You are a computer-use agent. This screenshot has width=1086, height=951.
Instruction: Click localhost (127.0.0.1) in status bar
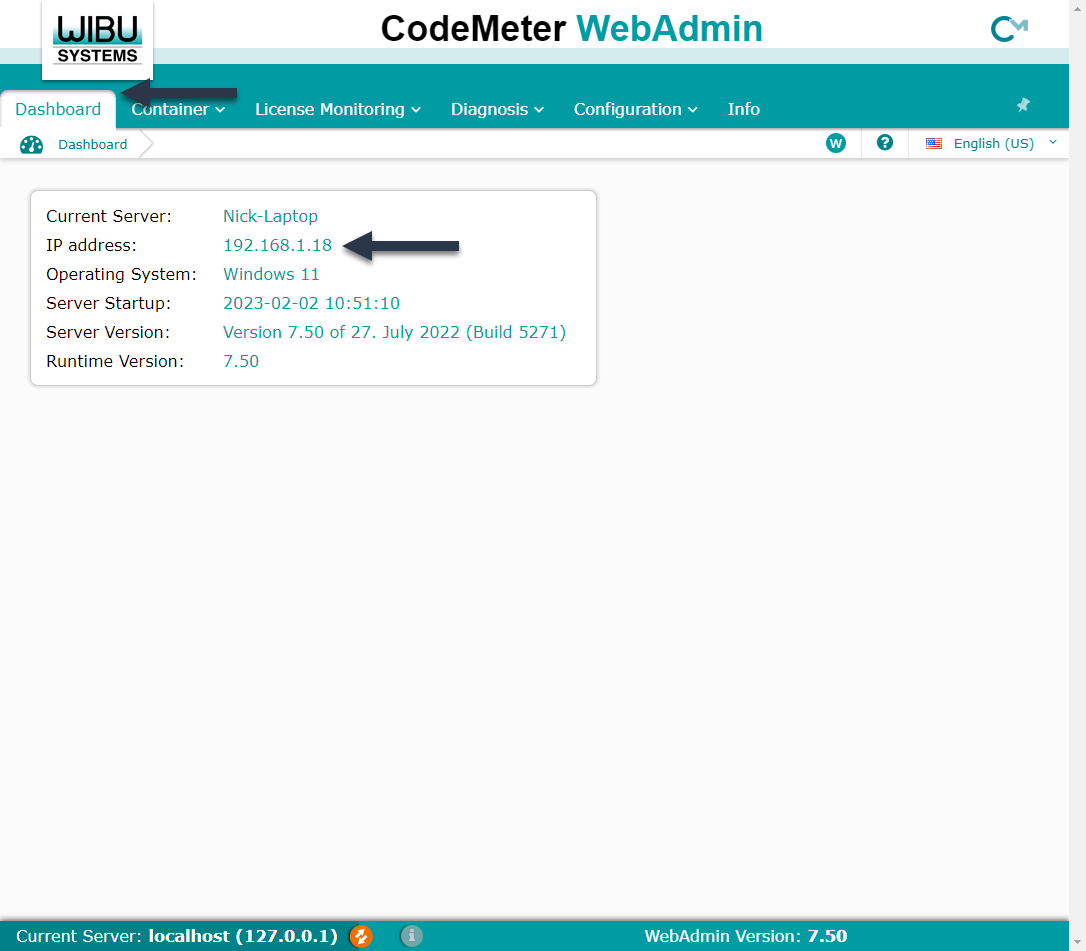243,936
